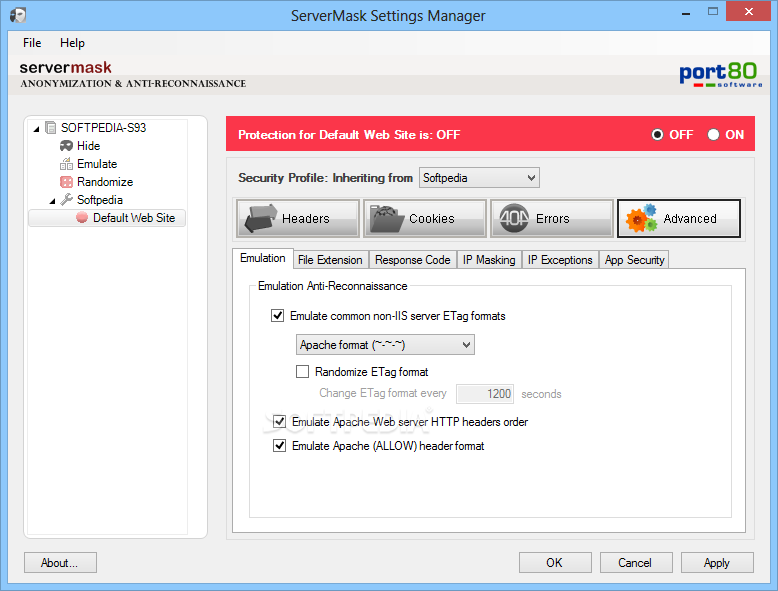Click the port80 software logo
The image size is (778, 591).
[x=720, y=74]
